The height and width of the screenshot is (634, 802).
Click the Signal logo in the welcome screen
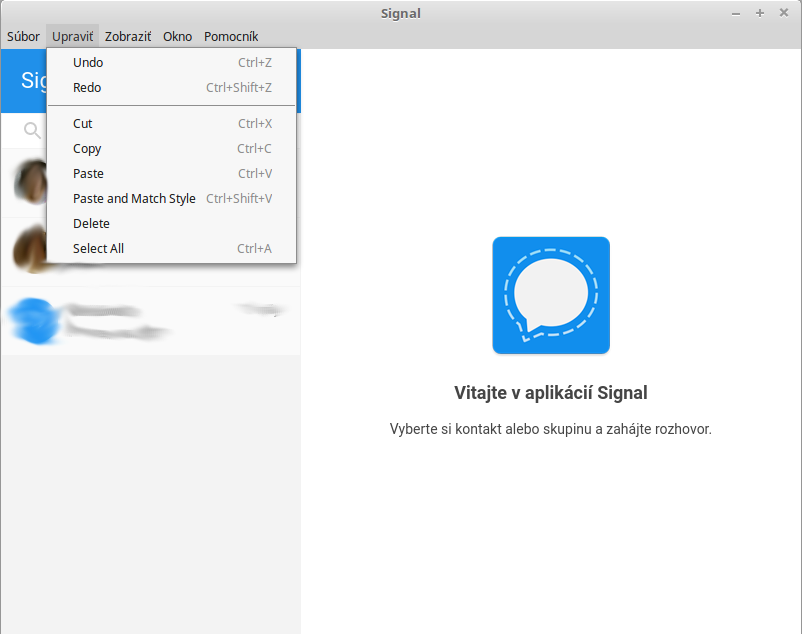[x=550, y=295]
